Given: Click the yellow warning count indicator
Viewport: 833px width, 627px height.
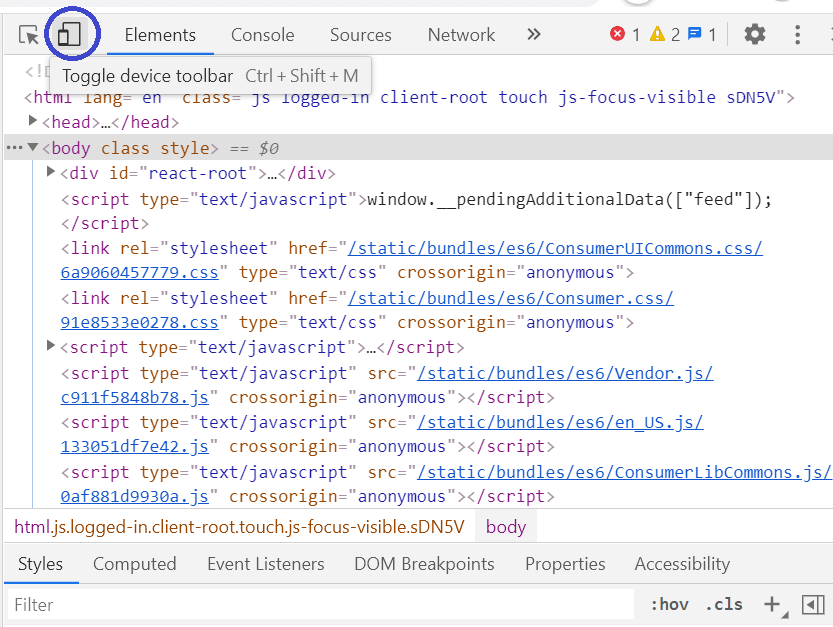Looking at the screenshot, I should (665, 35).
